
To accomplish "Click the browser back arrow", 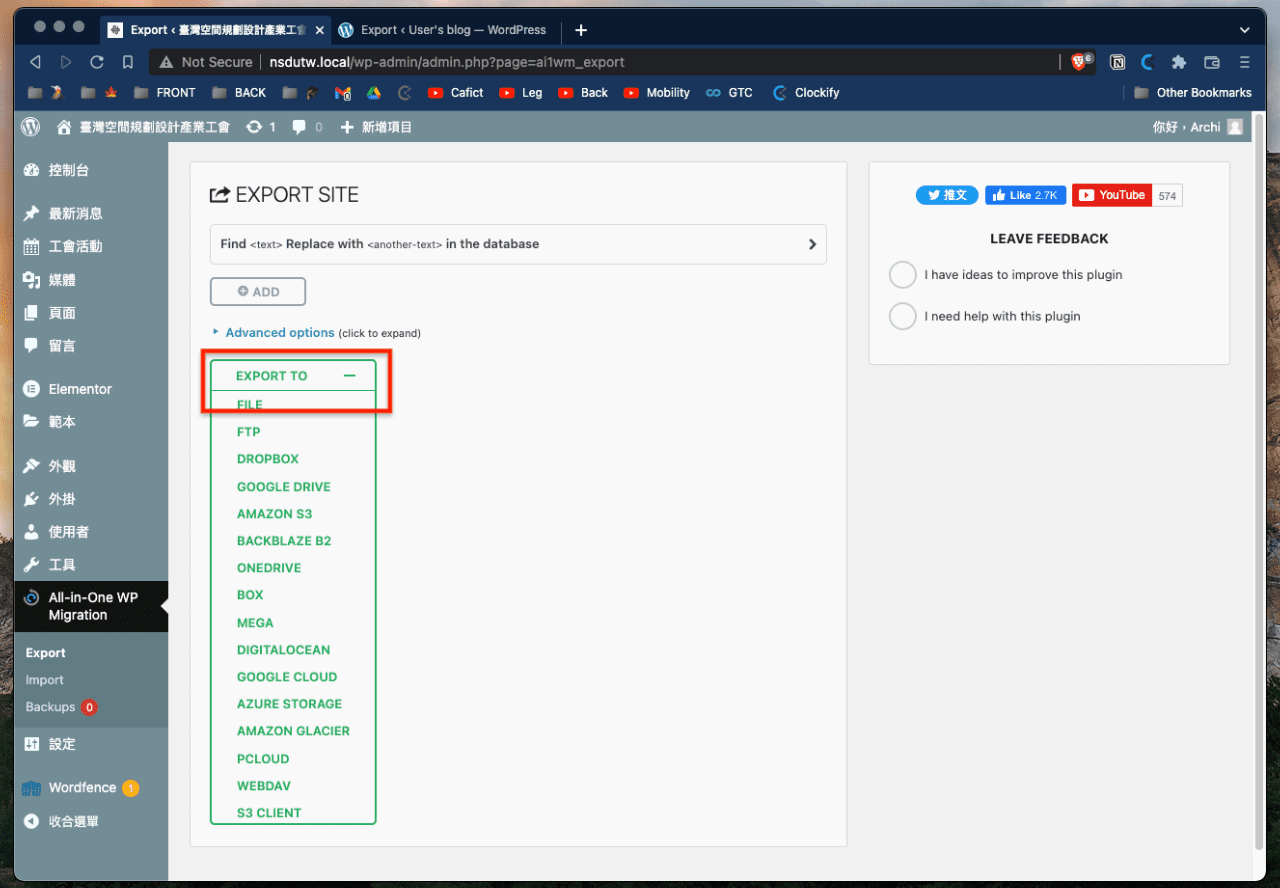I will click(x=36, y=62).
